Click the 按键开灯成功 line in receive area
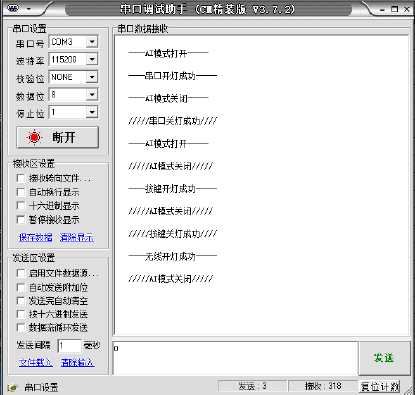This screenshot has width=415, height=395. (173, 189)
